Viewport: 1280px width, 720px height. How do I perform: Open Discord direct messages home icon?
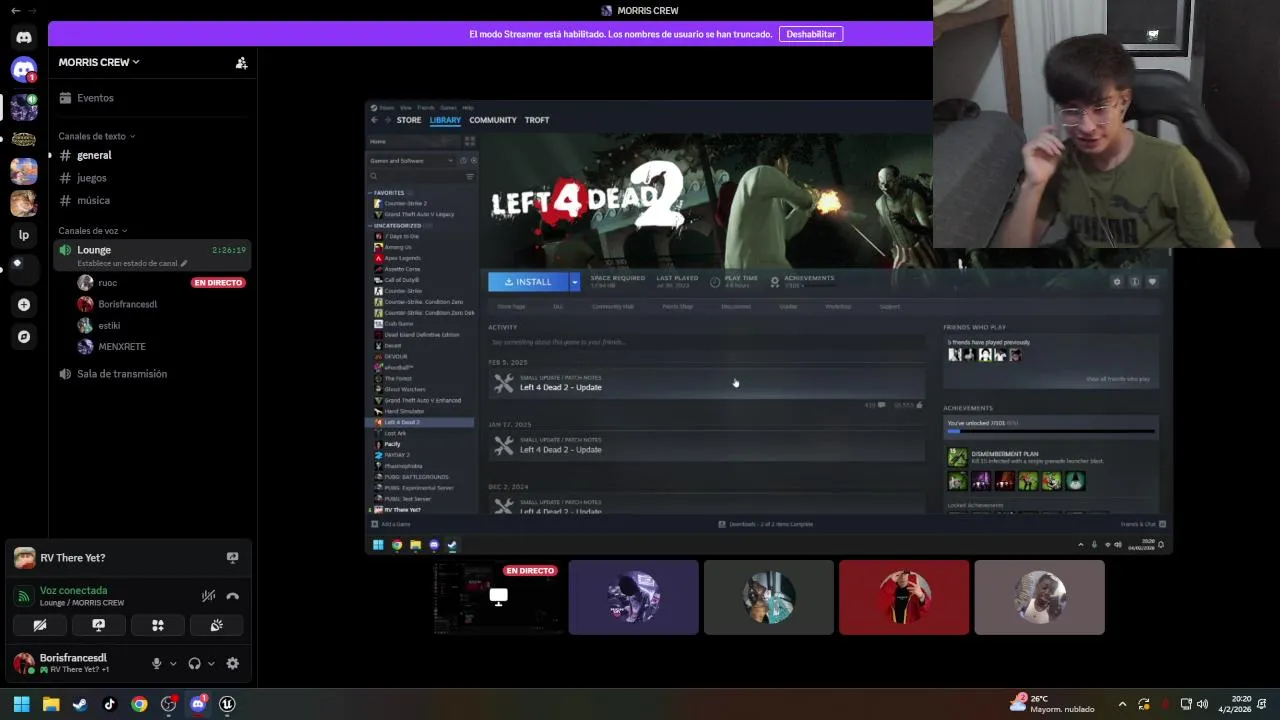(x=24, y=37)
